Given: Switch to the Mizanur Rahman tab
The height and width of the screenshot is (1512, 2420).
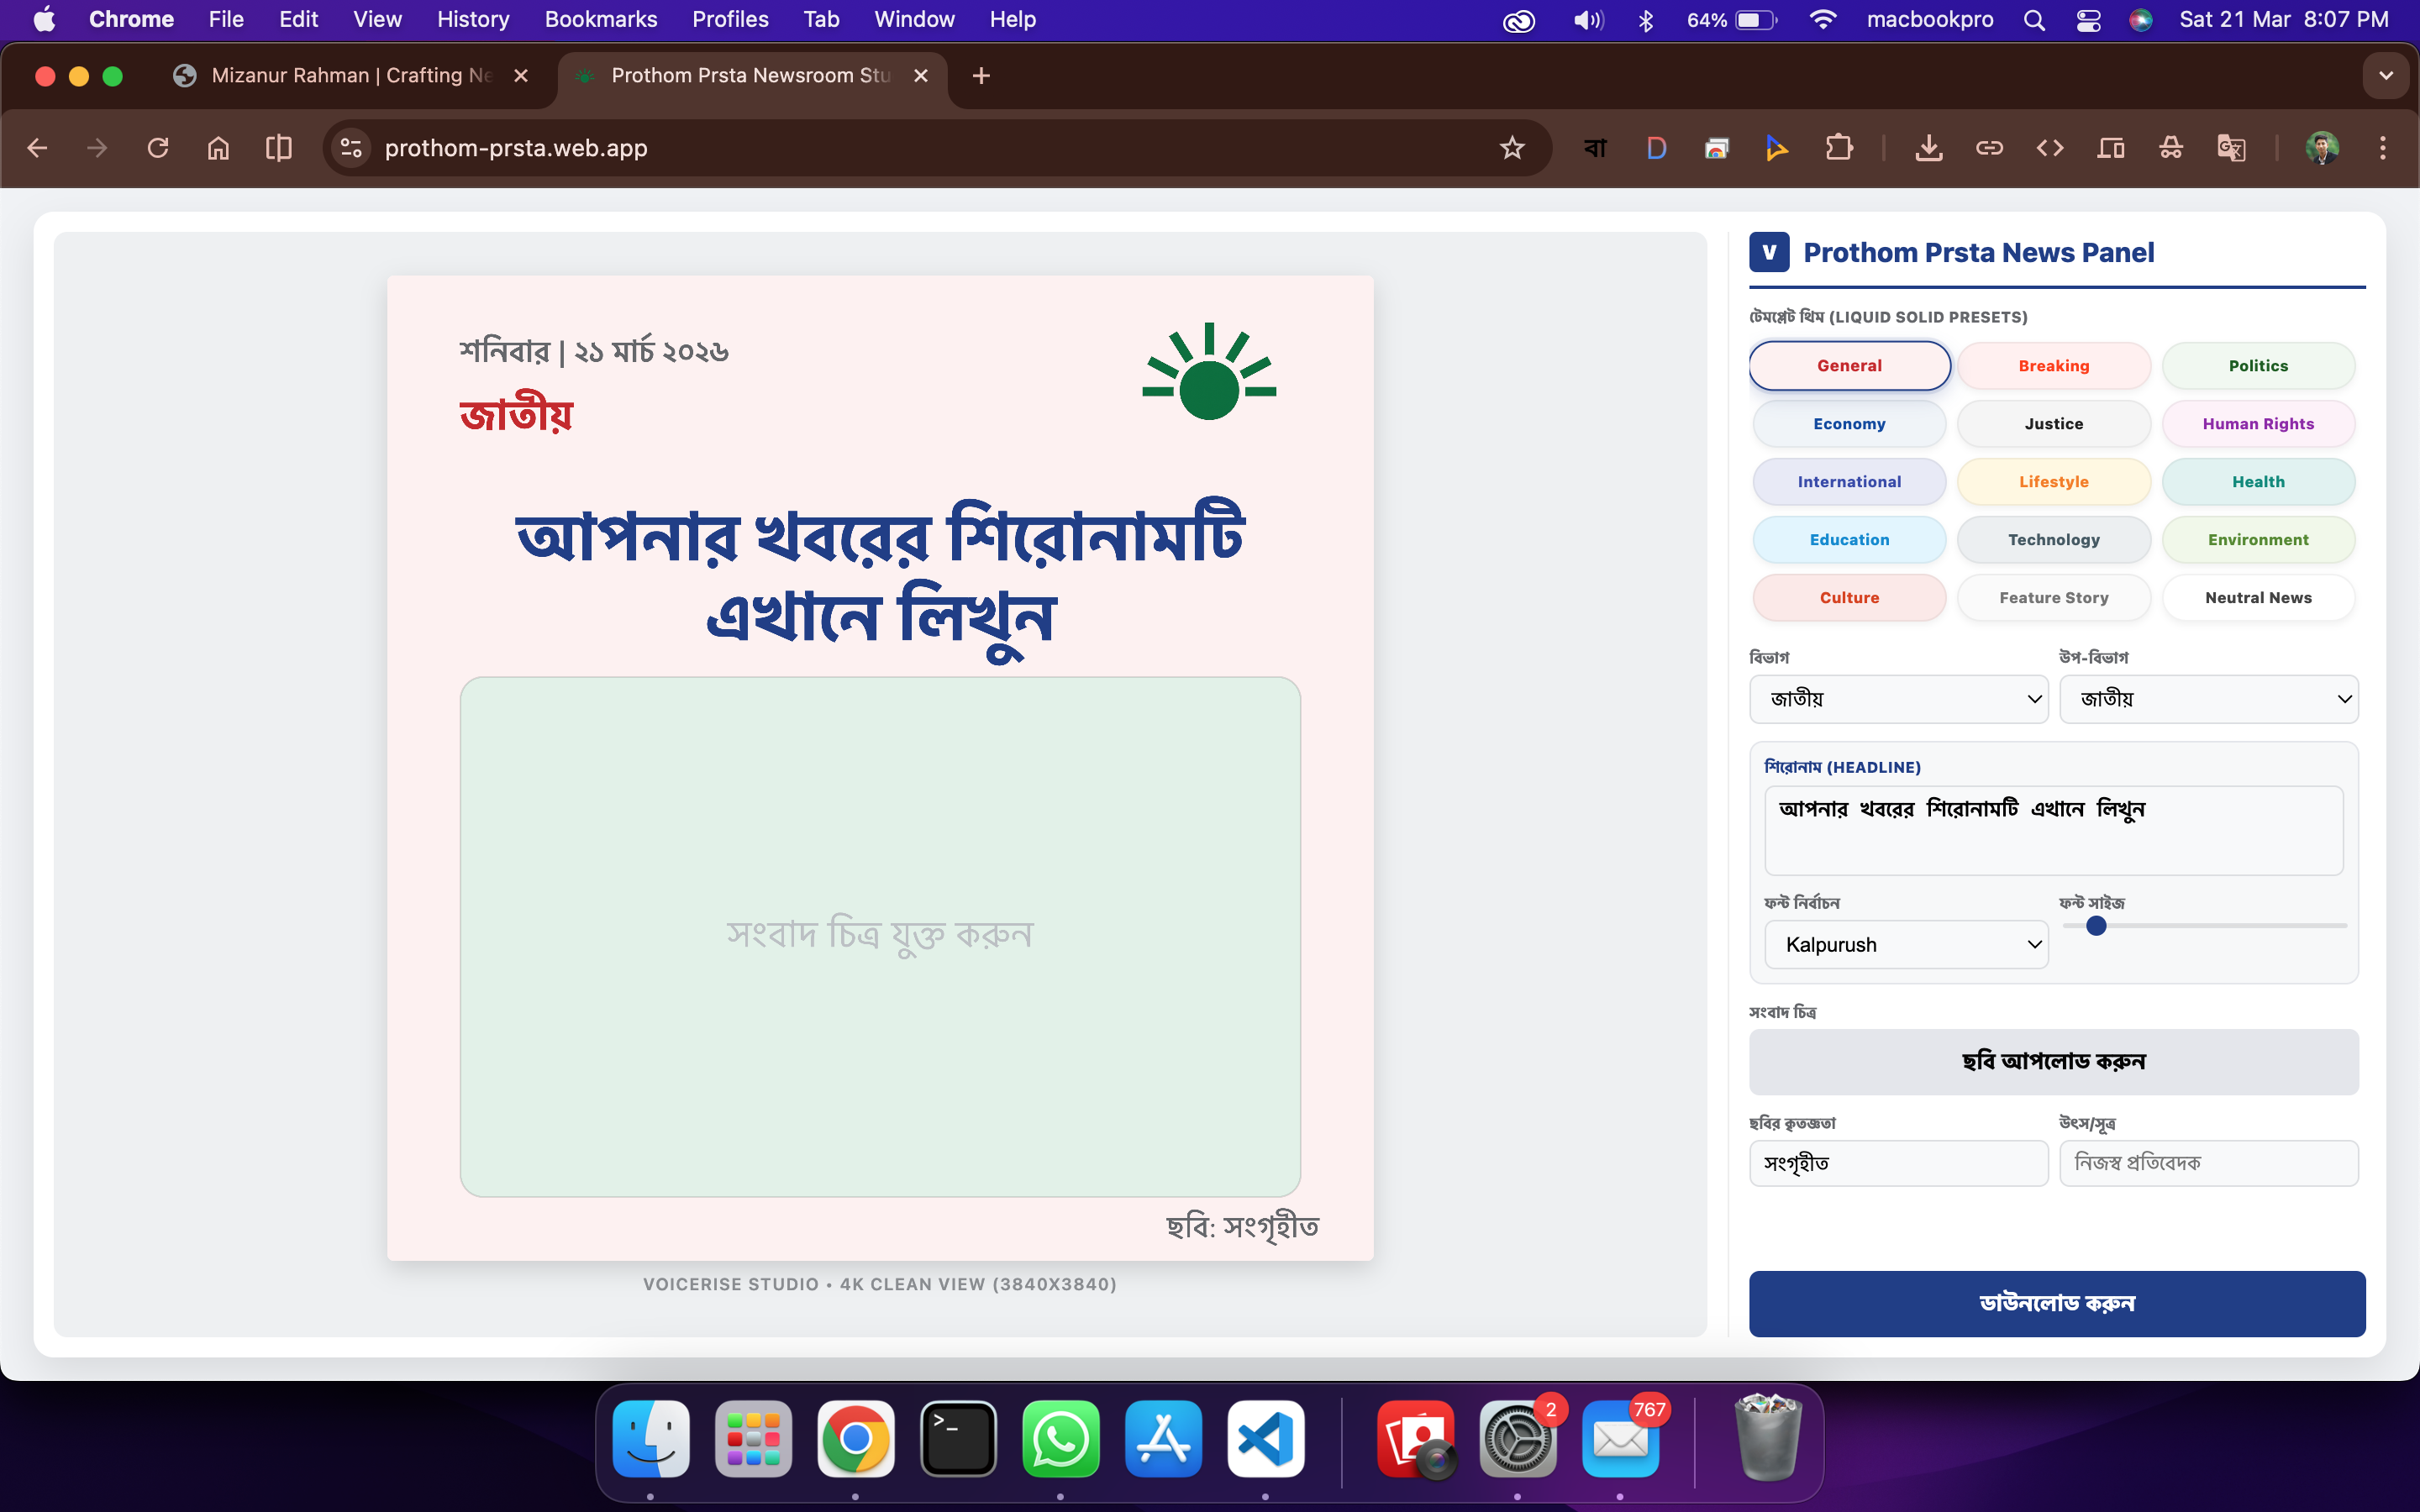Looking at the screenshot, I should pyautogui.click(x=350, y=76).
